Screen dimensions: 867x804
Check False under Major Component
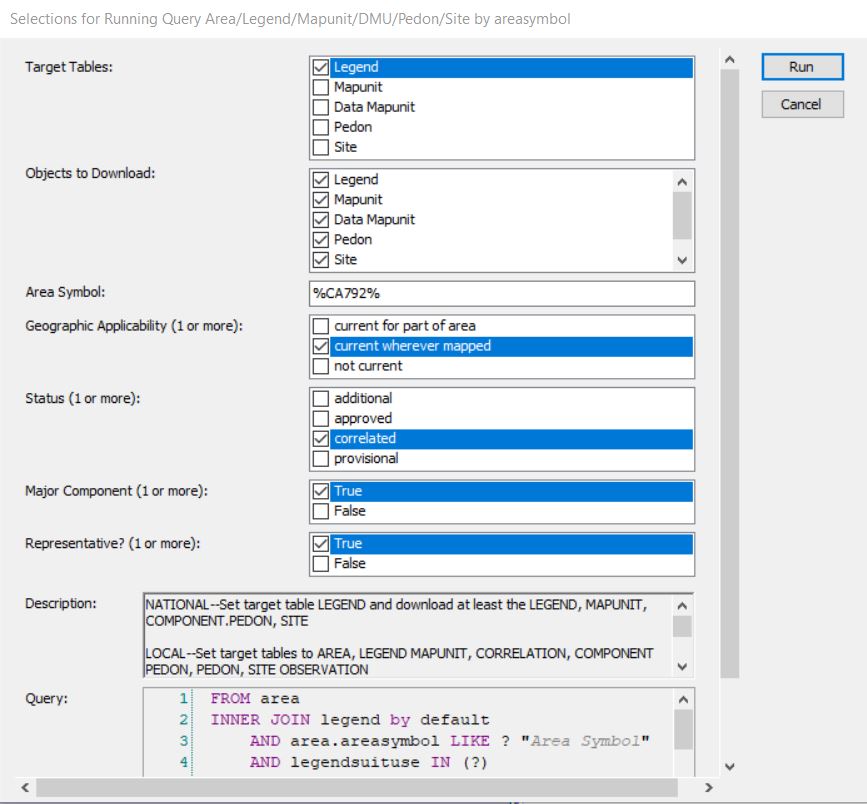tap(321, 511)
